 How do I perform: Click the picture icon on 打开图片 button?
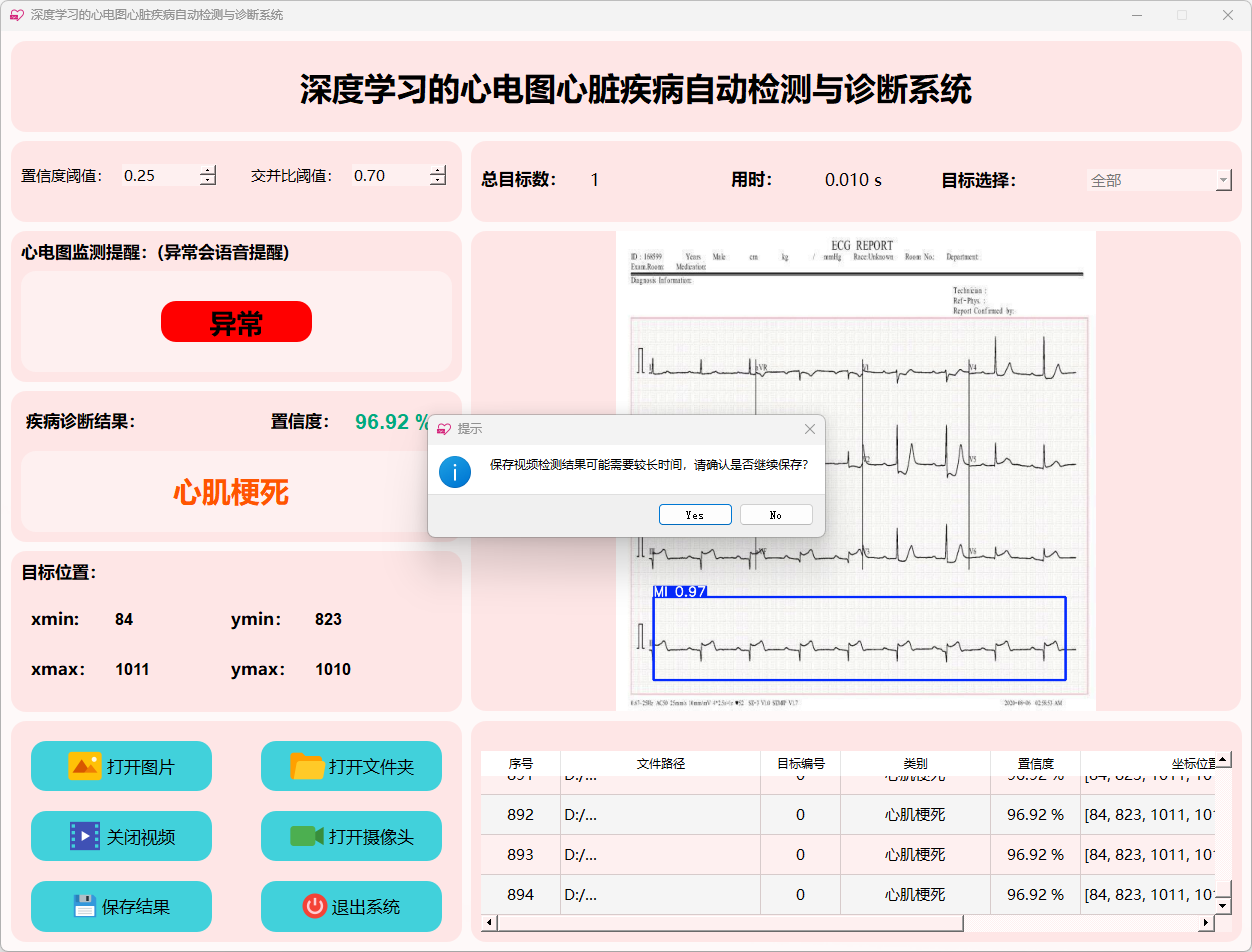click(84, 766)
